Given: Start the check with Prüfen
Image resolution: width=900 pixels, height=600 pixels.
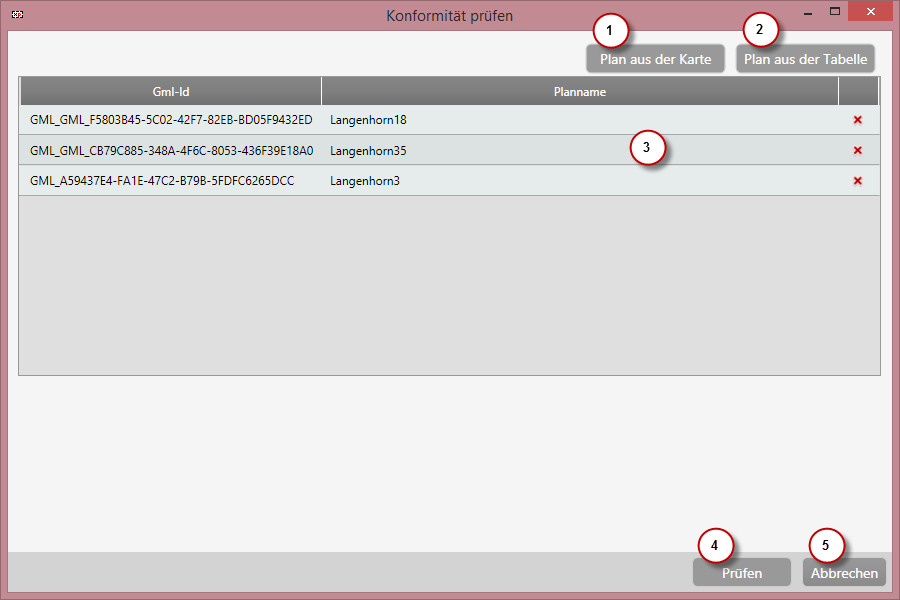Looking at the screenshot, I should [741, 573].
